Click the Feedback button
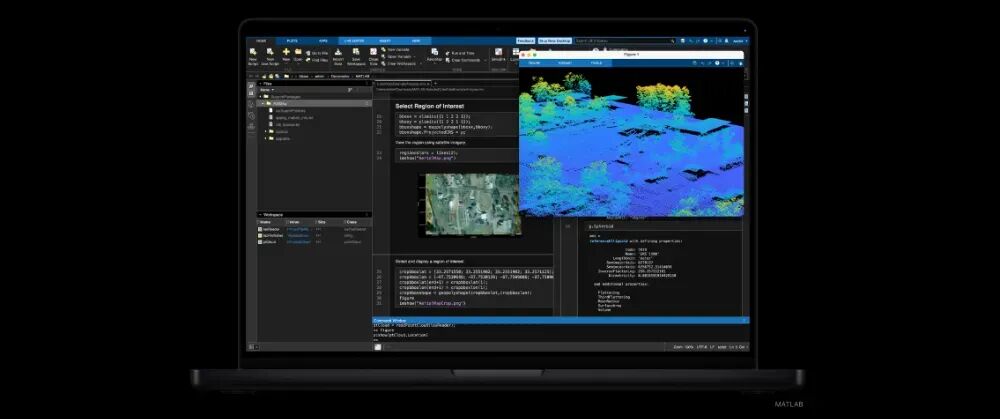1000x419 pixels. (526, 41)
